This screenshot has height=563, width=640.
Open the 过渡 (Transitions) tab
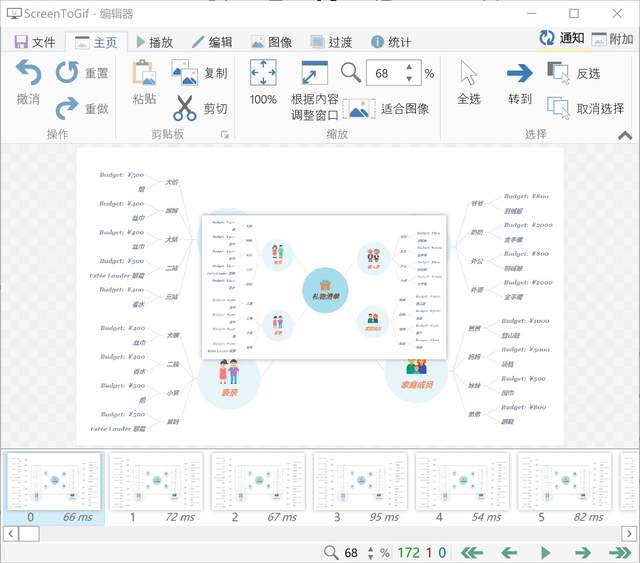point(331,42)
